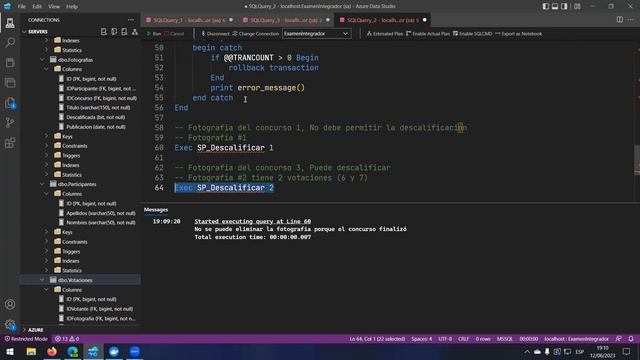Open the Accounts icon in the activity bar
Viewport: 640px width, 360px height.
10,304
